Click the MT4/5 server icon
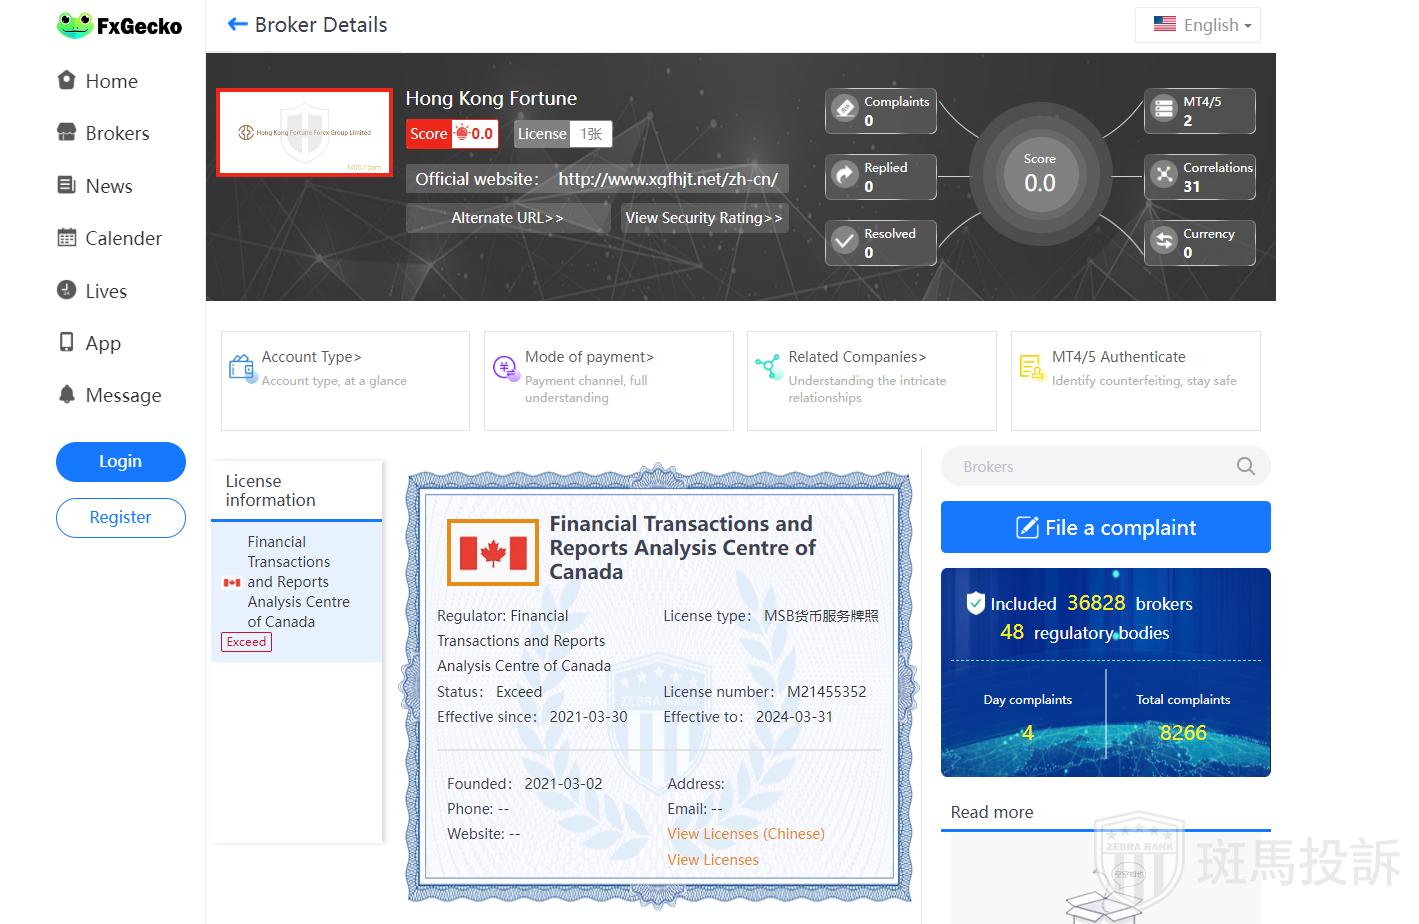The width and height of the screenshot is (1419, 924). pyautogui.click(x=1164, y=108)
